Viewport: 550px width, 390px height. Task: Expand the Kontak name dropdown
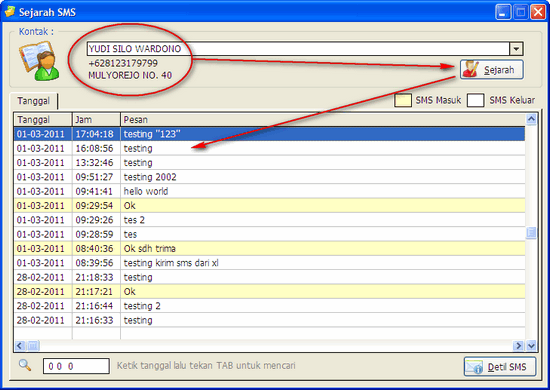coord(516,49)
